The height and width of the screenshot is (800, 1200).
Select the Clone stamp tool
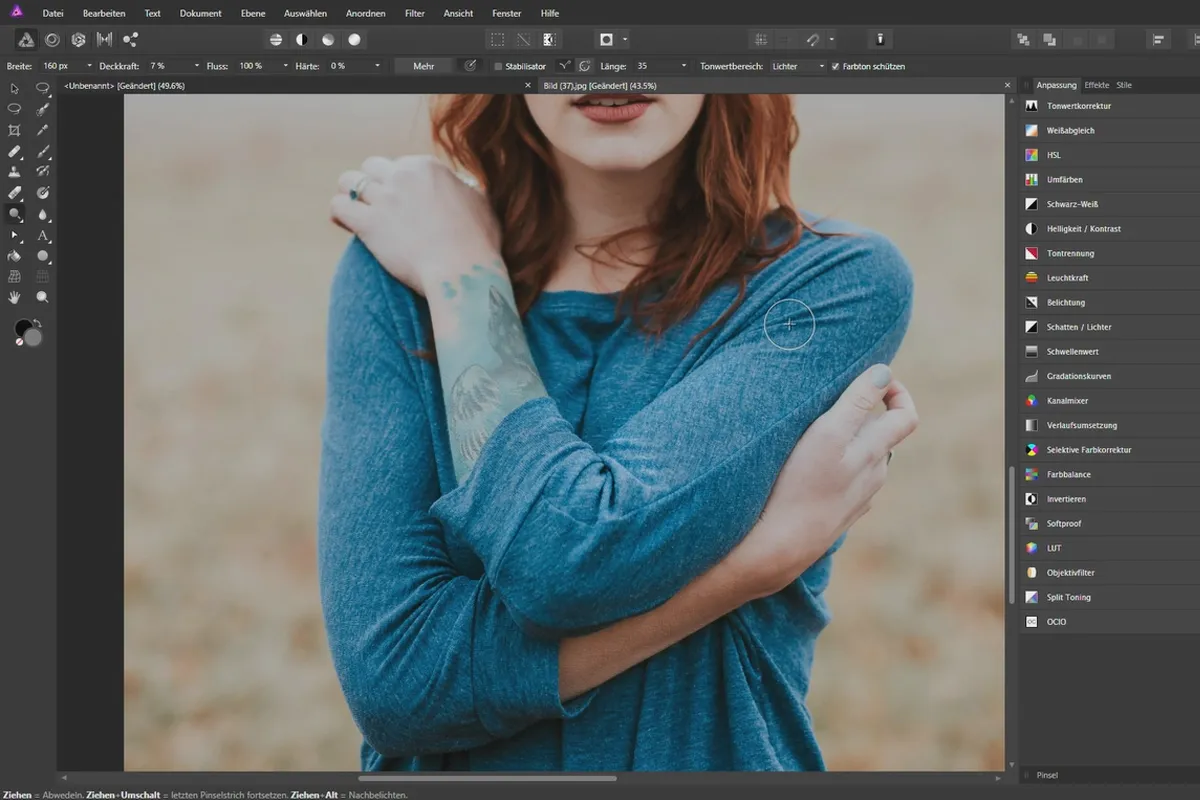point(15,172)
